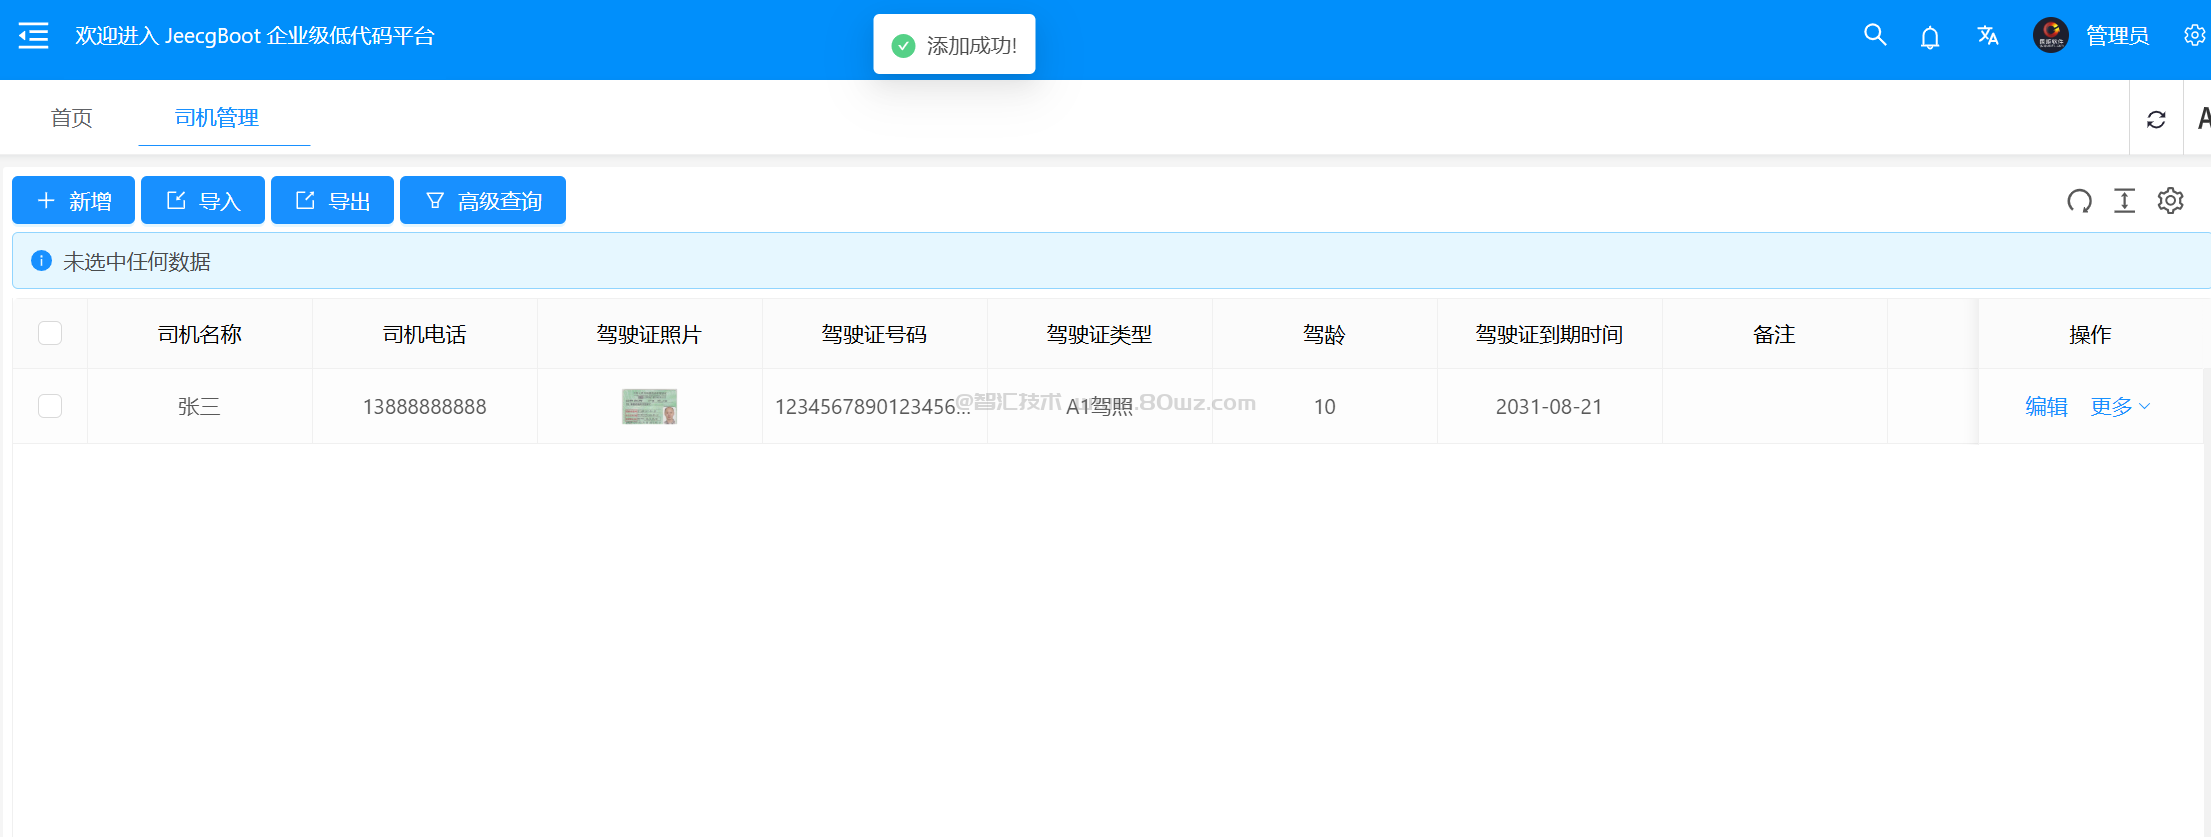Click the 新增 button to add a driver

coord(73,200)
